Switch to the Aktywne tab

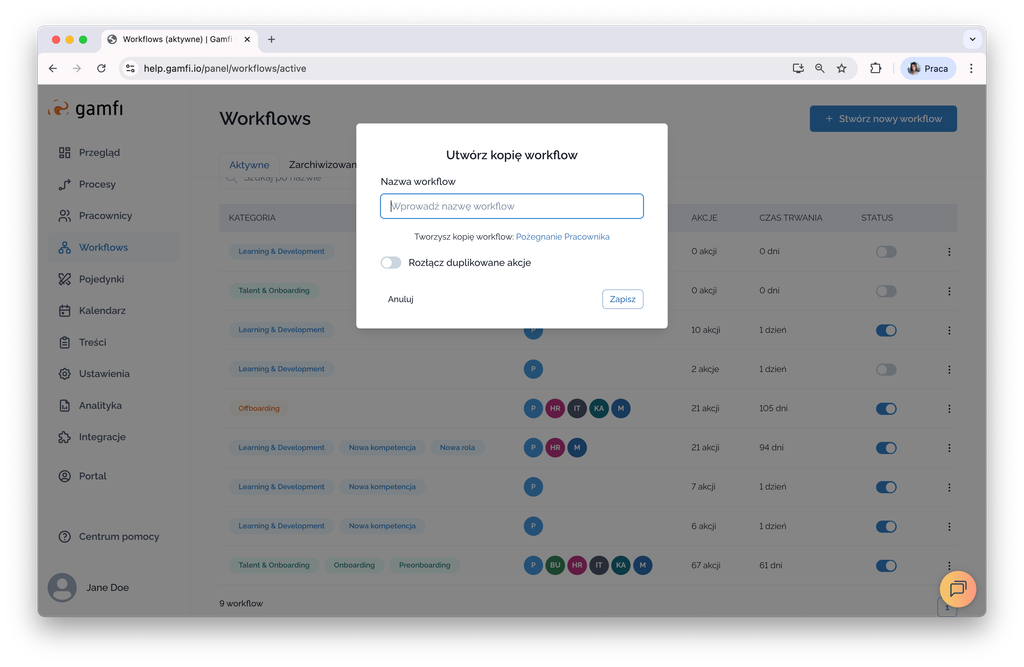pos(249,165)
